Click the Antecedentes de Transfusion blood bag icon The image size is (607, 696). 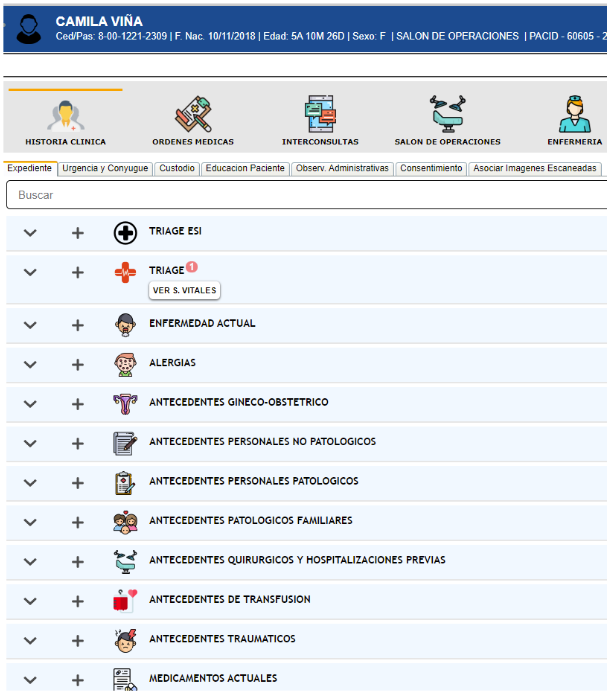[125, 600]
